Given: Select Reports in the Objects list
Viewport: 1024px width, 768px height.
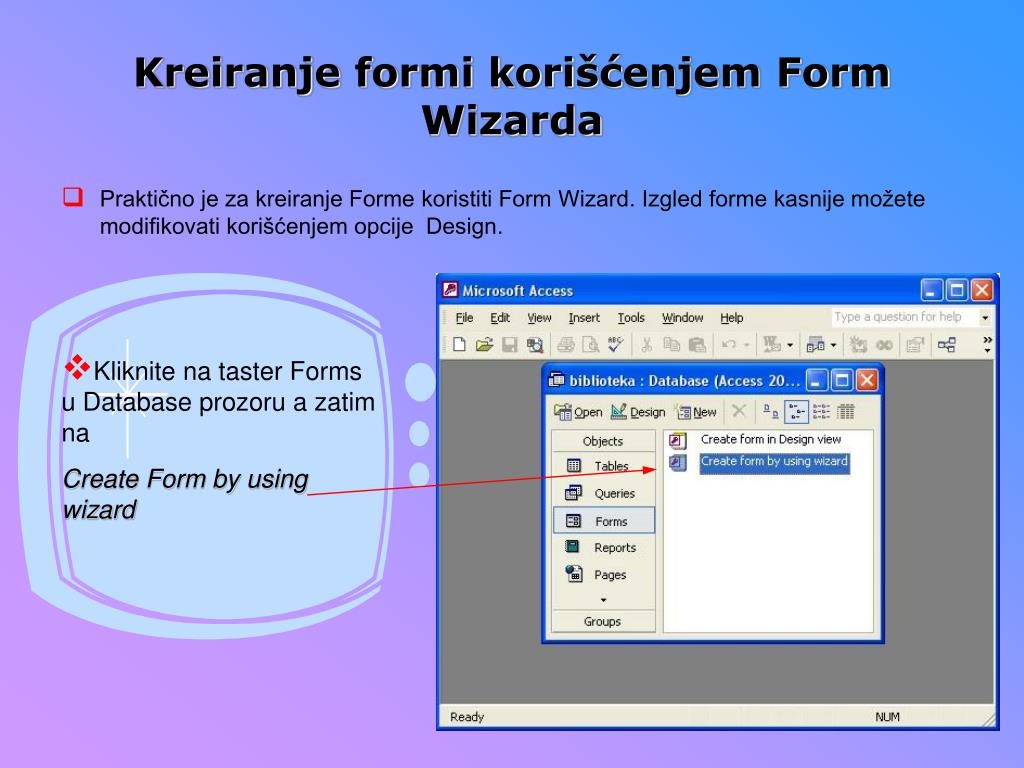Looking at the screenshot, I should pyautogui.click(x=603, y=547).
